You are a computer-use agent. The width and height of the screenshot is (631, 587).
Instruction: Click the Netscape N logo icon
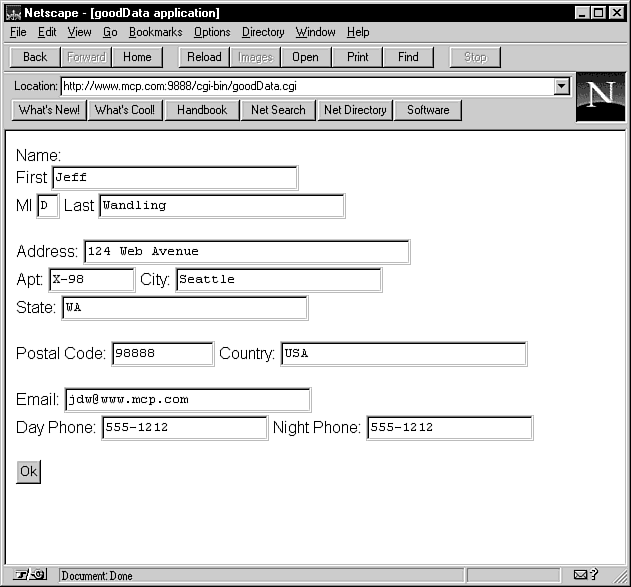click(600, 97)
